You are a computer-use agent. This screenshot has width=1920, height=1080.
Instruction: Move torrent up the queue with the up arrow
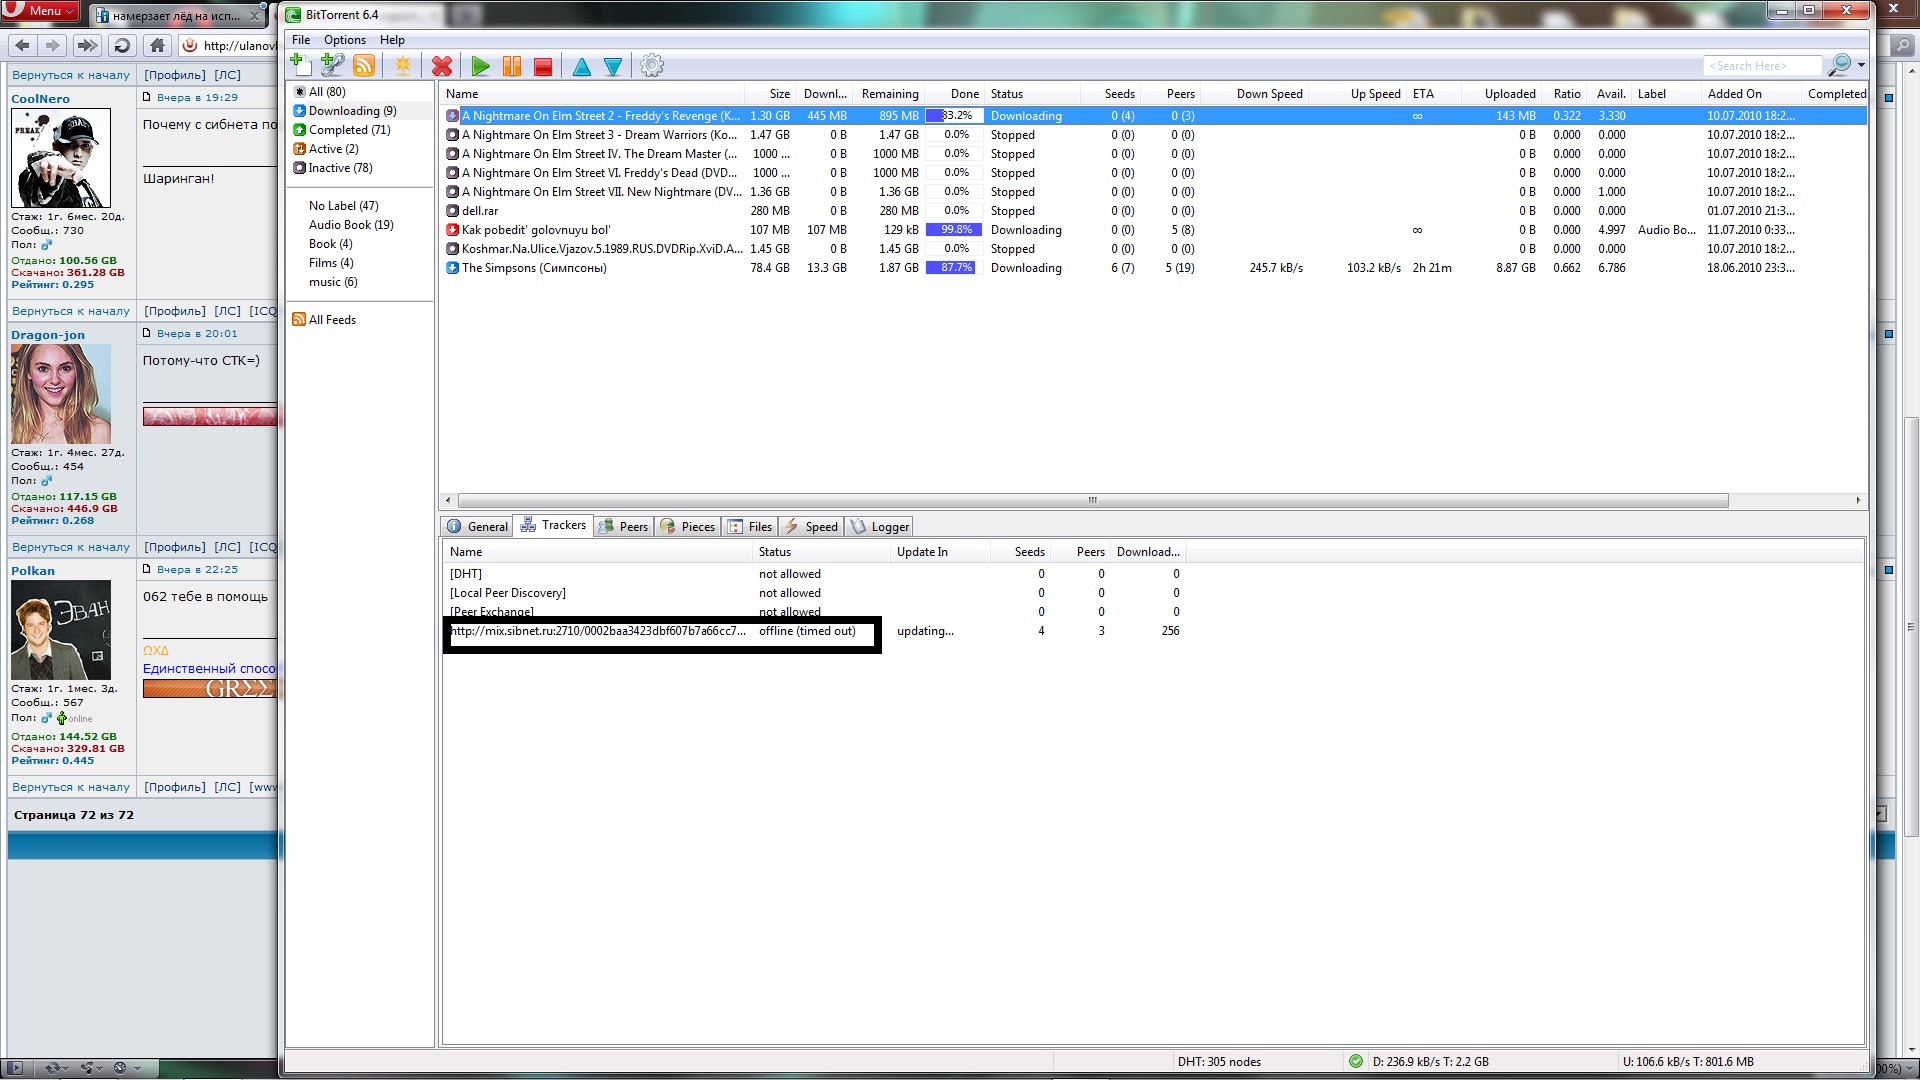coord(581,66)
